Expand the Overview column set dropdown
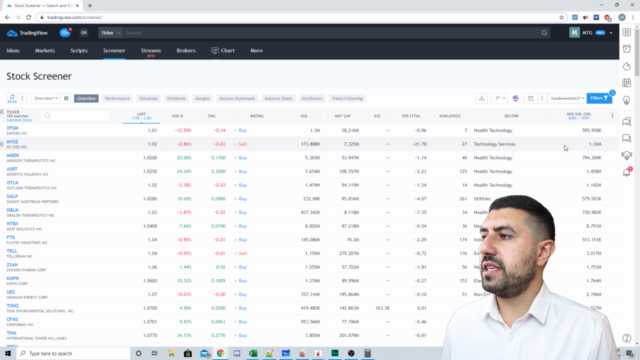640x360 pixels. 45,98
